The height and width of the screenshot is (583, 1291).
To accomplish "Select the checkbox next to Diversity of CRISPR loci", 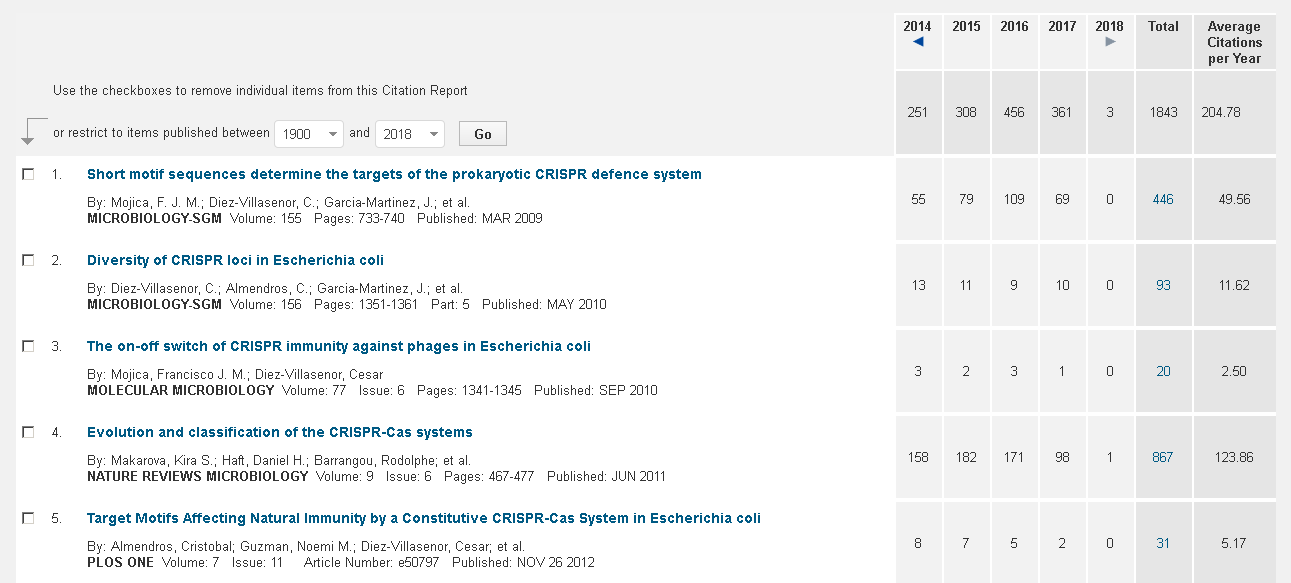I will pyautogui.click(x=29, y=260).
